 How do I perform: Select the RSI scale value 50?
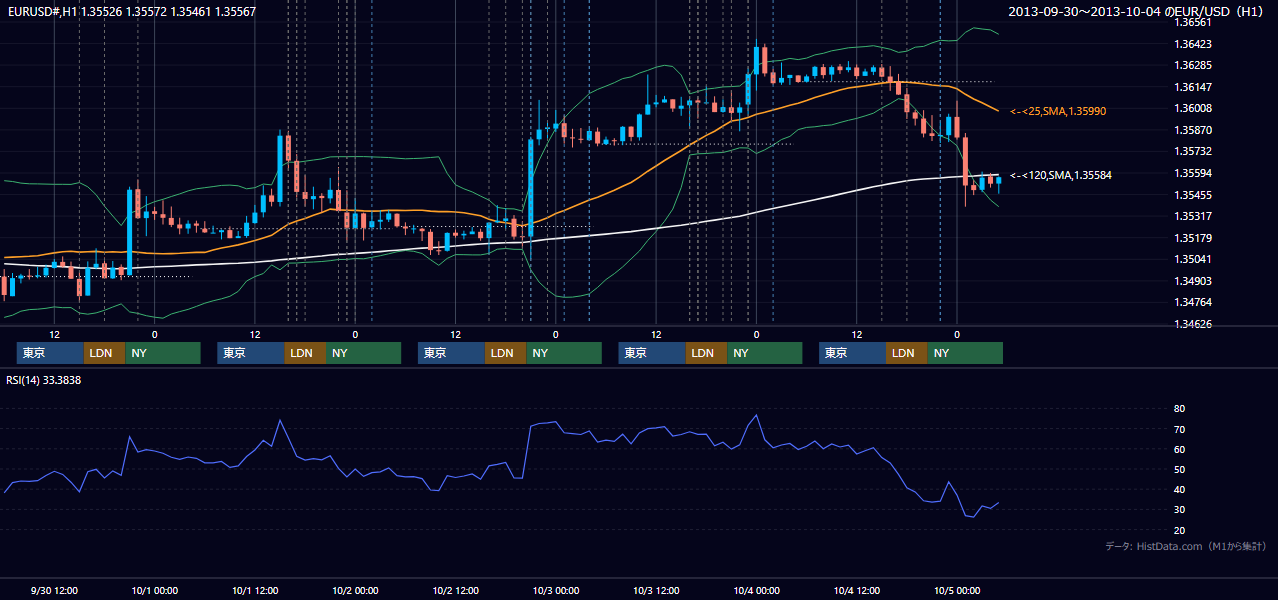[x=1179, y=469]
